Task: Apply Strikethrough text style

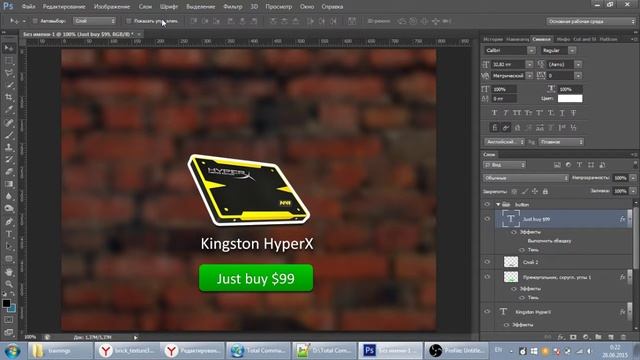Action: 573,113
